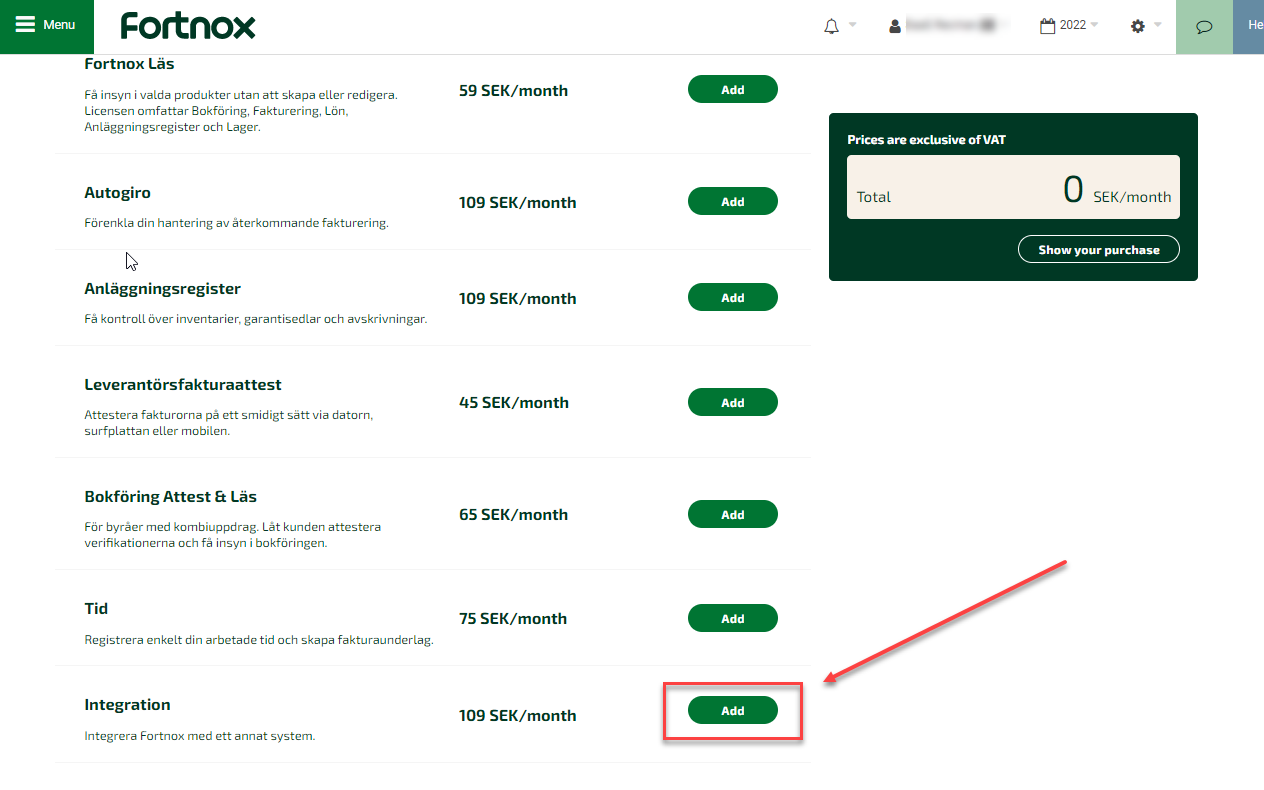Add the Fortnox Läs license
This screenshot has height=790, width=1264.
[732, 89]
